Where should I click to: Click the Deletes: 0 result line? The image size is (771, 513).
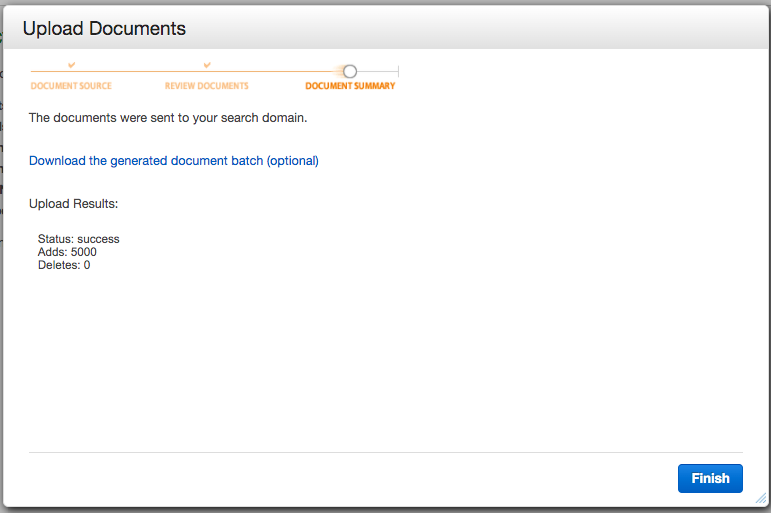(64, 265)
